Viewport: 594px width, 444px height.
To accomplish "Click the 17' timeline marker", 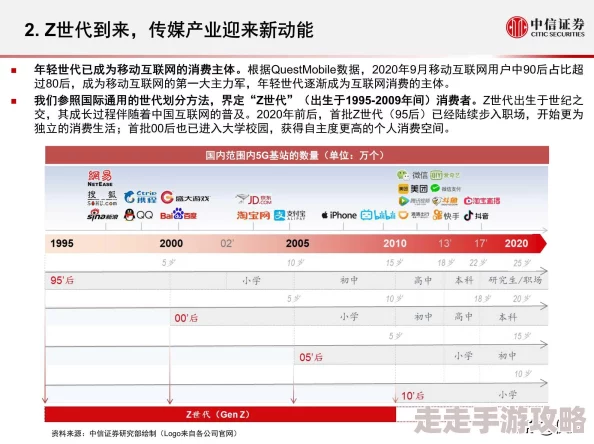I will point(481,243).
